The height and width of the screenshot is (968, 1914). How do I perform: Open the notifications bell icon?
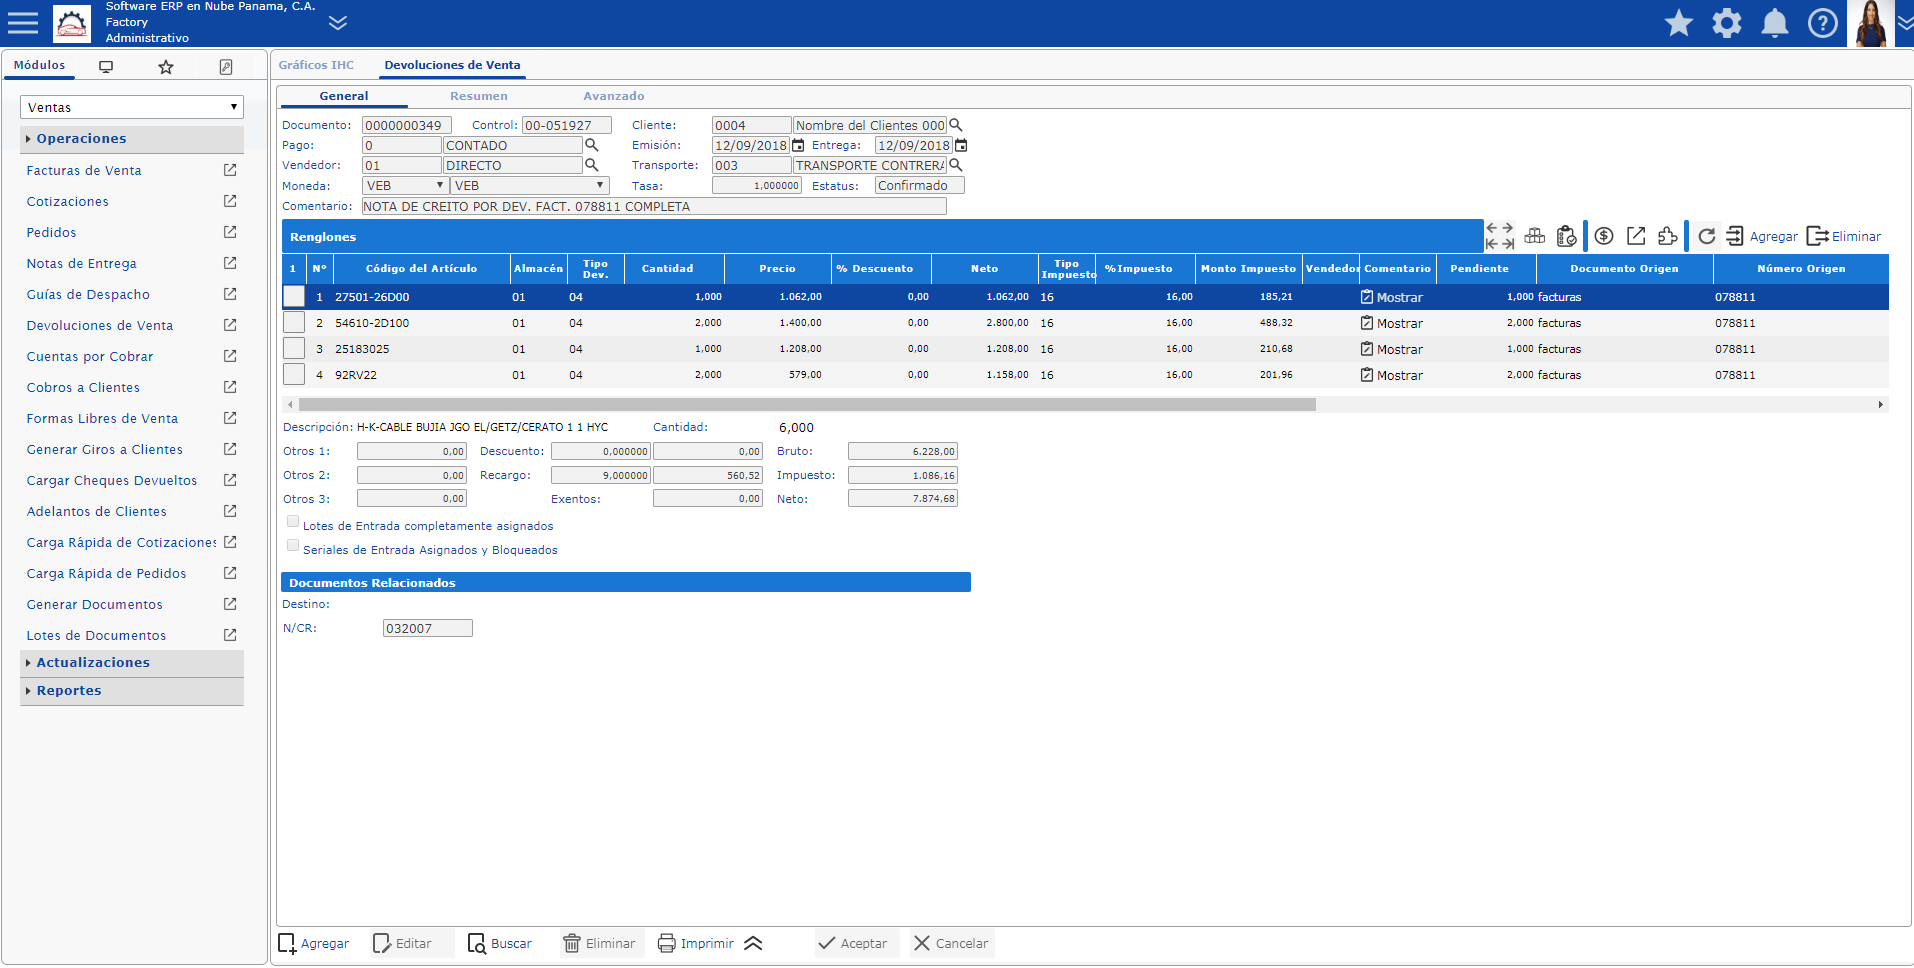pyautogui.click(x=1774, y=23)
